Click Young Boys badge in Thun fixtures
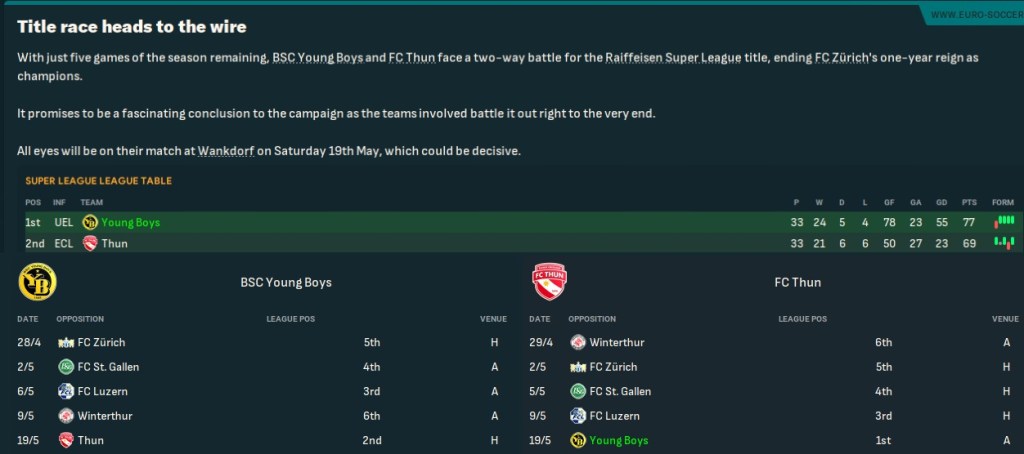1024x454 pixels. pyautogui.click(x=577, y=440)
